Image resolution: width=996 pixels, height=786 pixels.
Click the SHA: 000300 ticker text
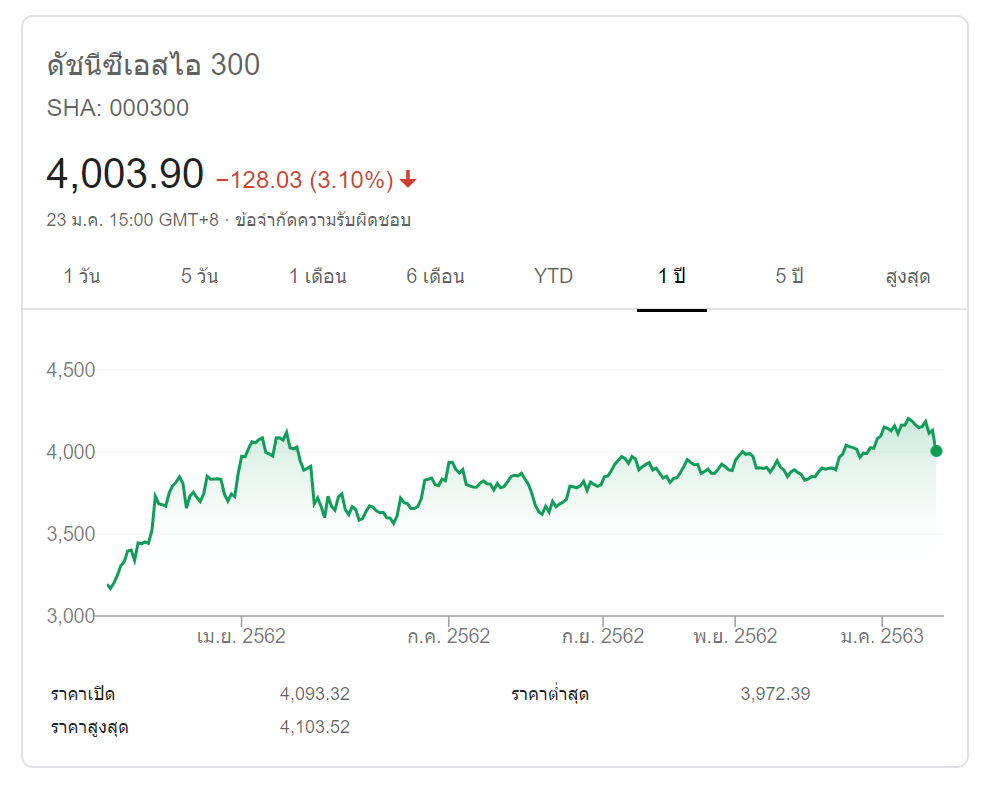tap(118, 108)
